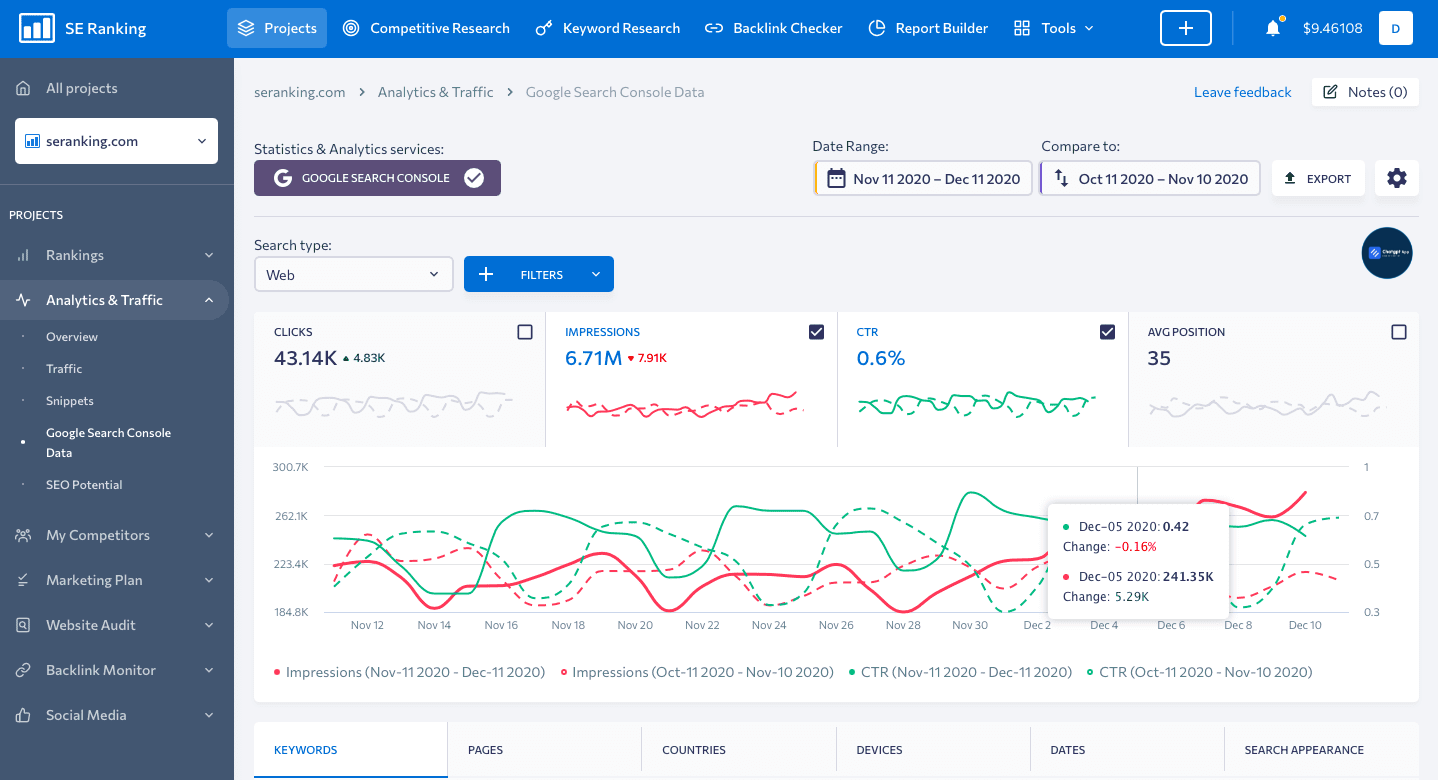Open the Date Range picker
This screenshot has width=1438, height=780.
(x=924, y=179)
